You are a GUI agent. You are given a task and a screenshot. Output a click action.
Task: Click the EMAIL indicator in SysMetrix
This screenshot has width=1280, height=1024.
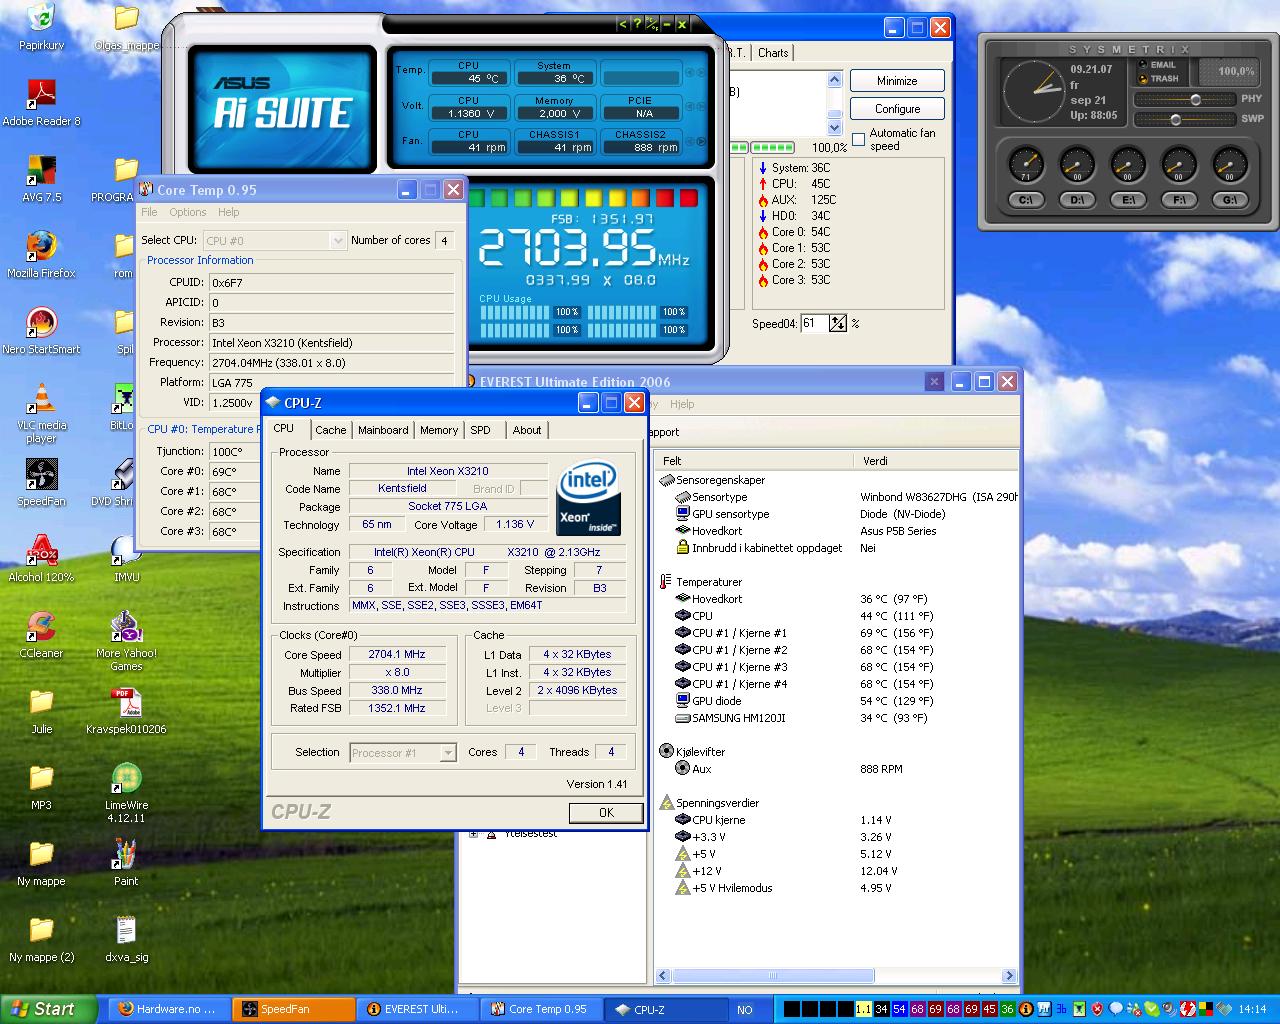click(1157, 65)
